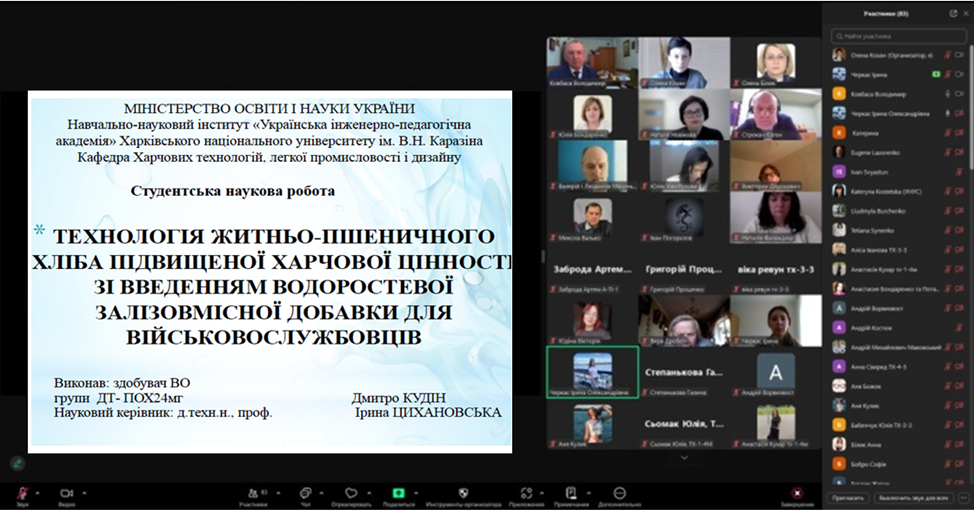
Task: Click green share icon on Черкас Ірина row
Action: pos(936,75)
